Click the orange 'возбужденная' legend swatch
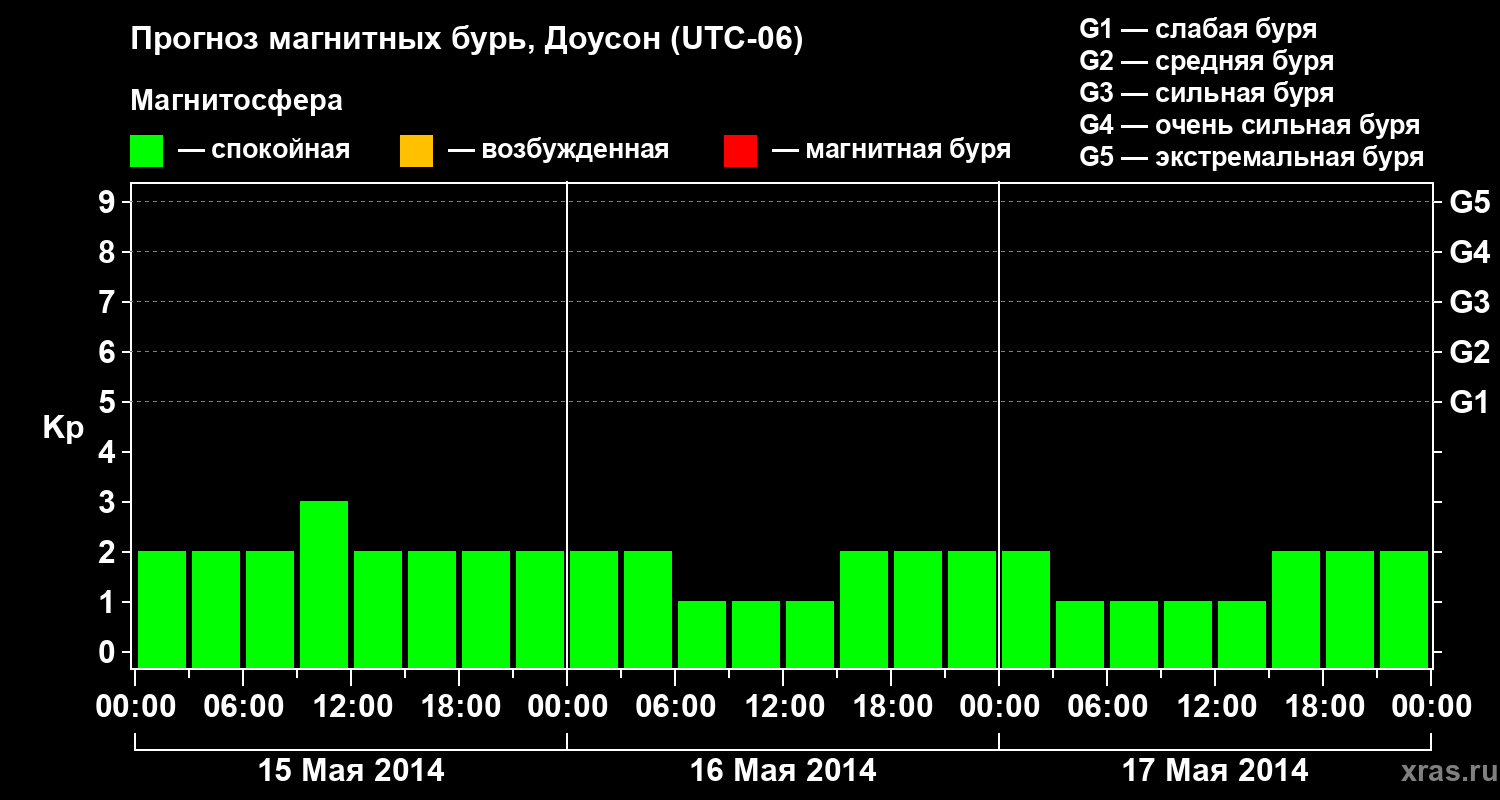 (416, 151)
